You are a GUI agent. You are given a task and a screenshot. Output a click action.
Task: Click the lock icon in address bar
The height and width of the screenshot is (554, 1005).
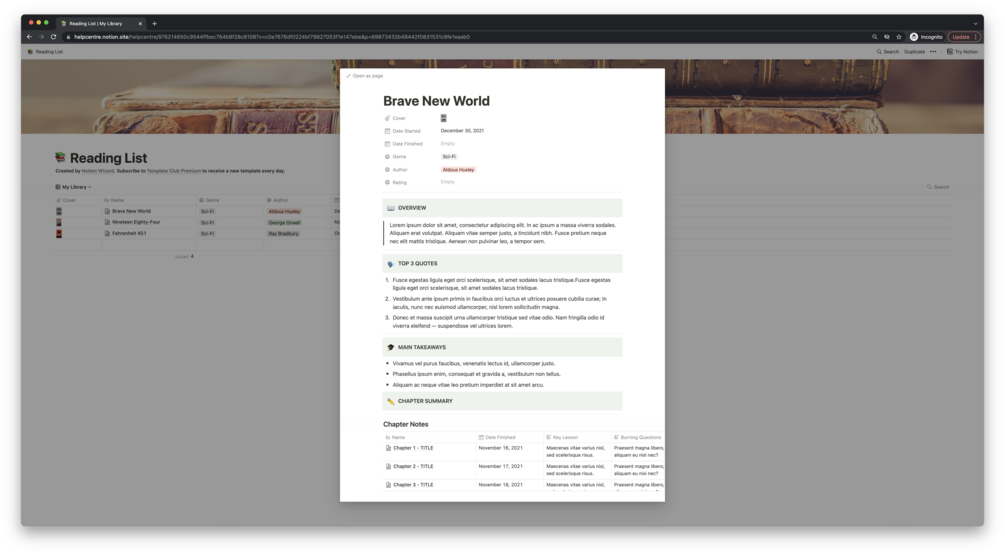[69, 37]
